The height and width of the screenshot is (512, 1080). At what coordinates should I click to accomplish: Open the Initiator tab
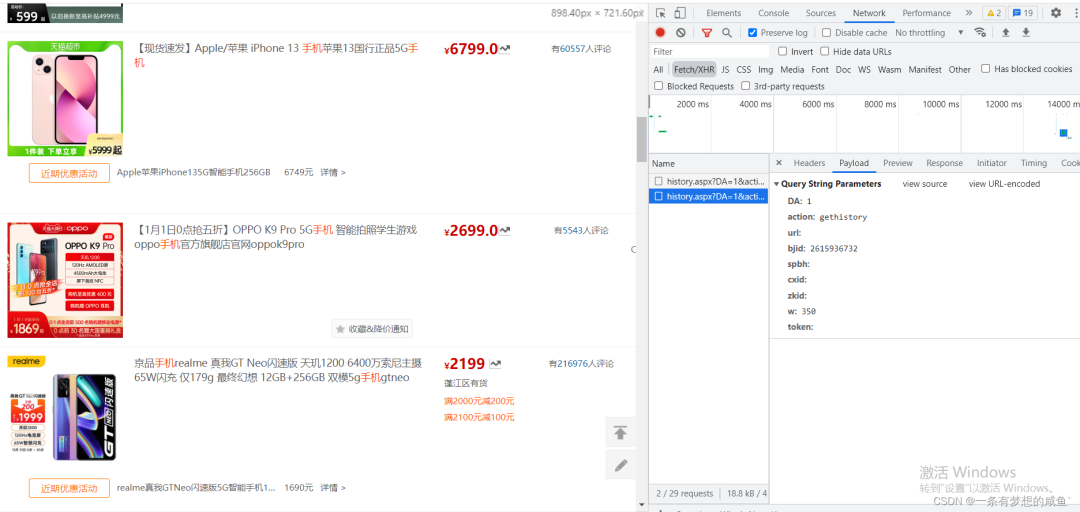(991, 163)
